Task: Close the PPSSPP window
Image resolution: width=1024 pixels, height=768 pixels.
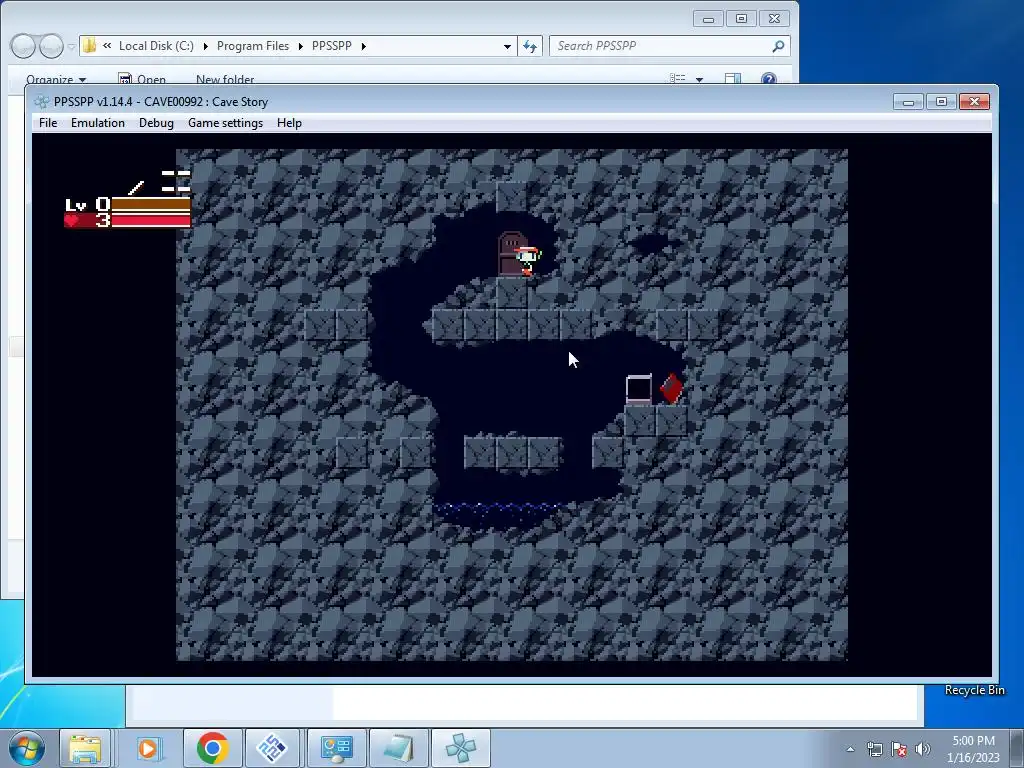Action: pos(974,102)
